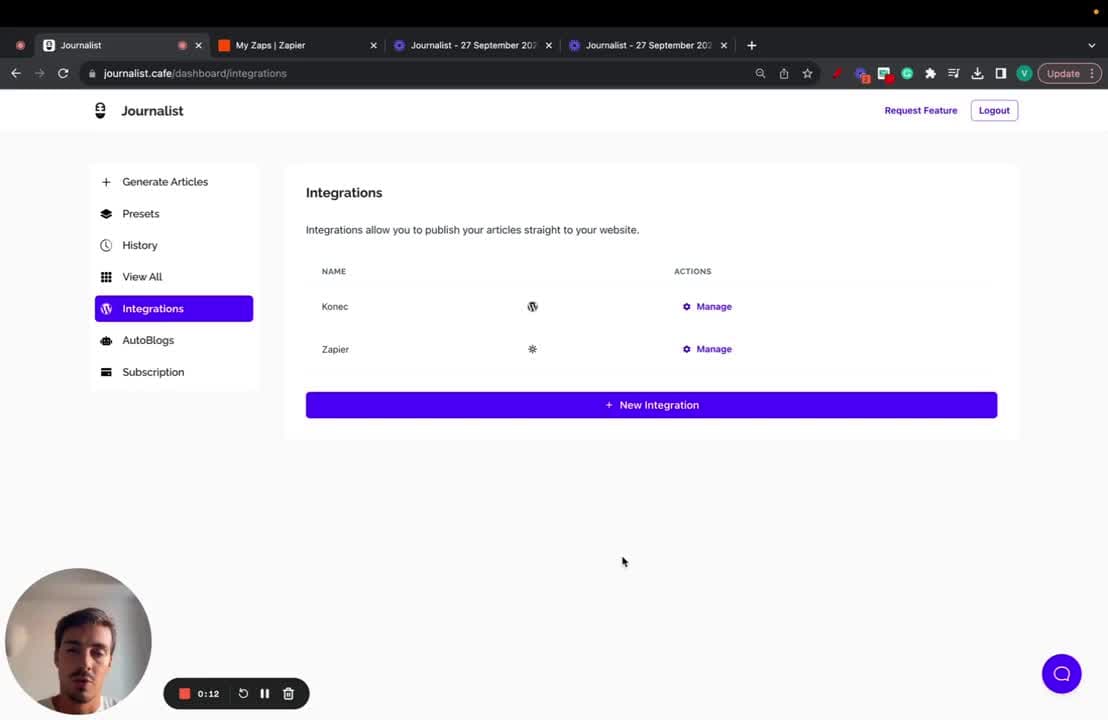The image size is (1108, 720).
Task: Click the Request Feature link
Action: click(920, 110)
